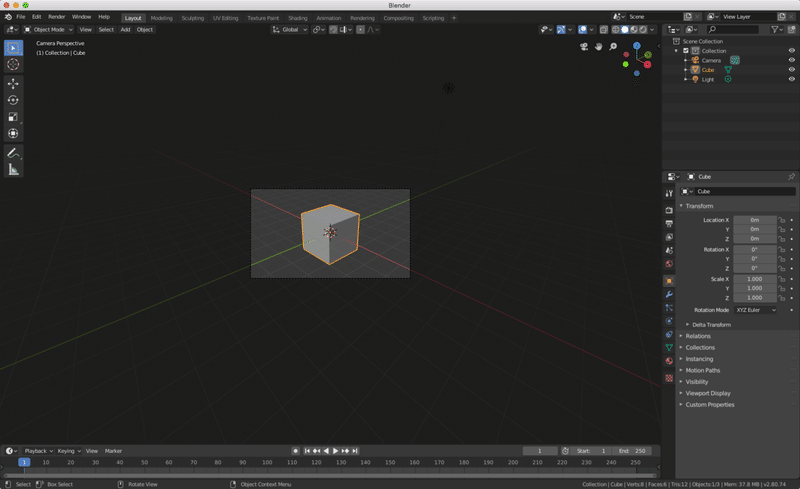Choose the Scale tool
The height and width of the screenshot is (489, 800).
13,117
